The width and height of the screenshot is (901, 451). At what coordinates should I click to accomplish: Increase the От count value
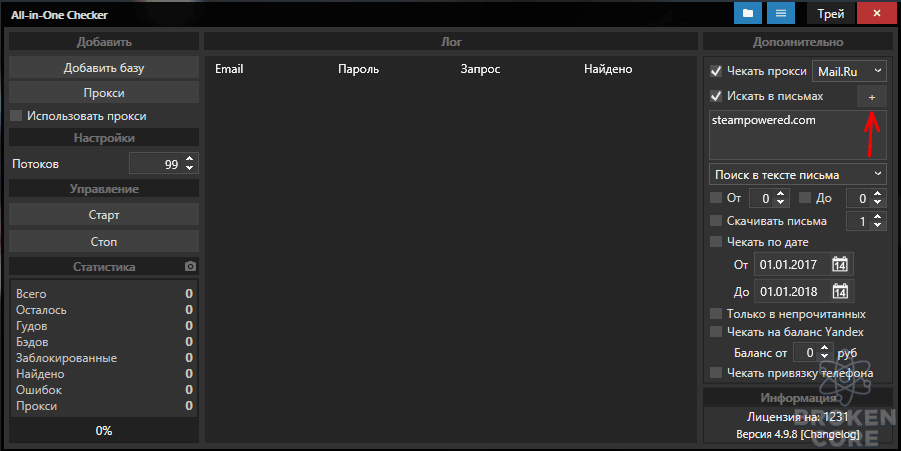coord(780,194)
